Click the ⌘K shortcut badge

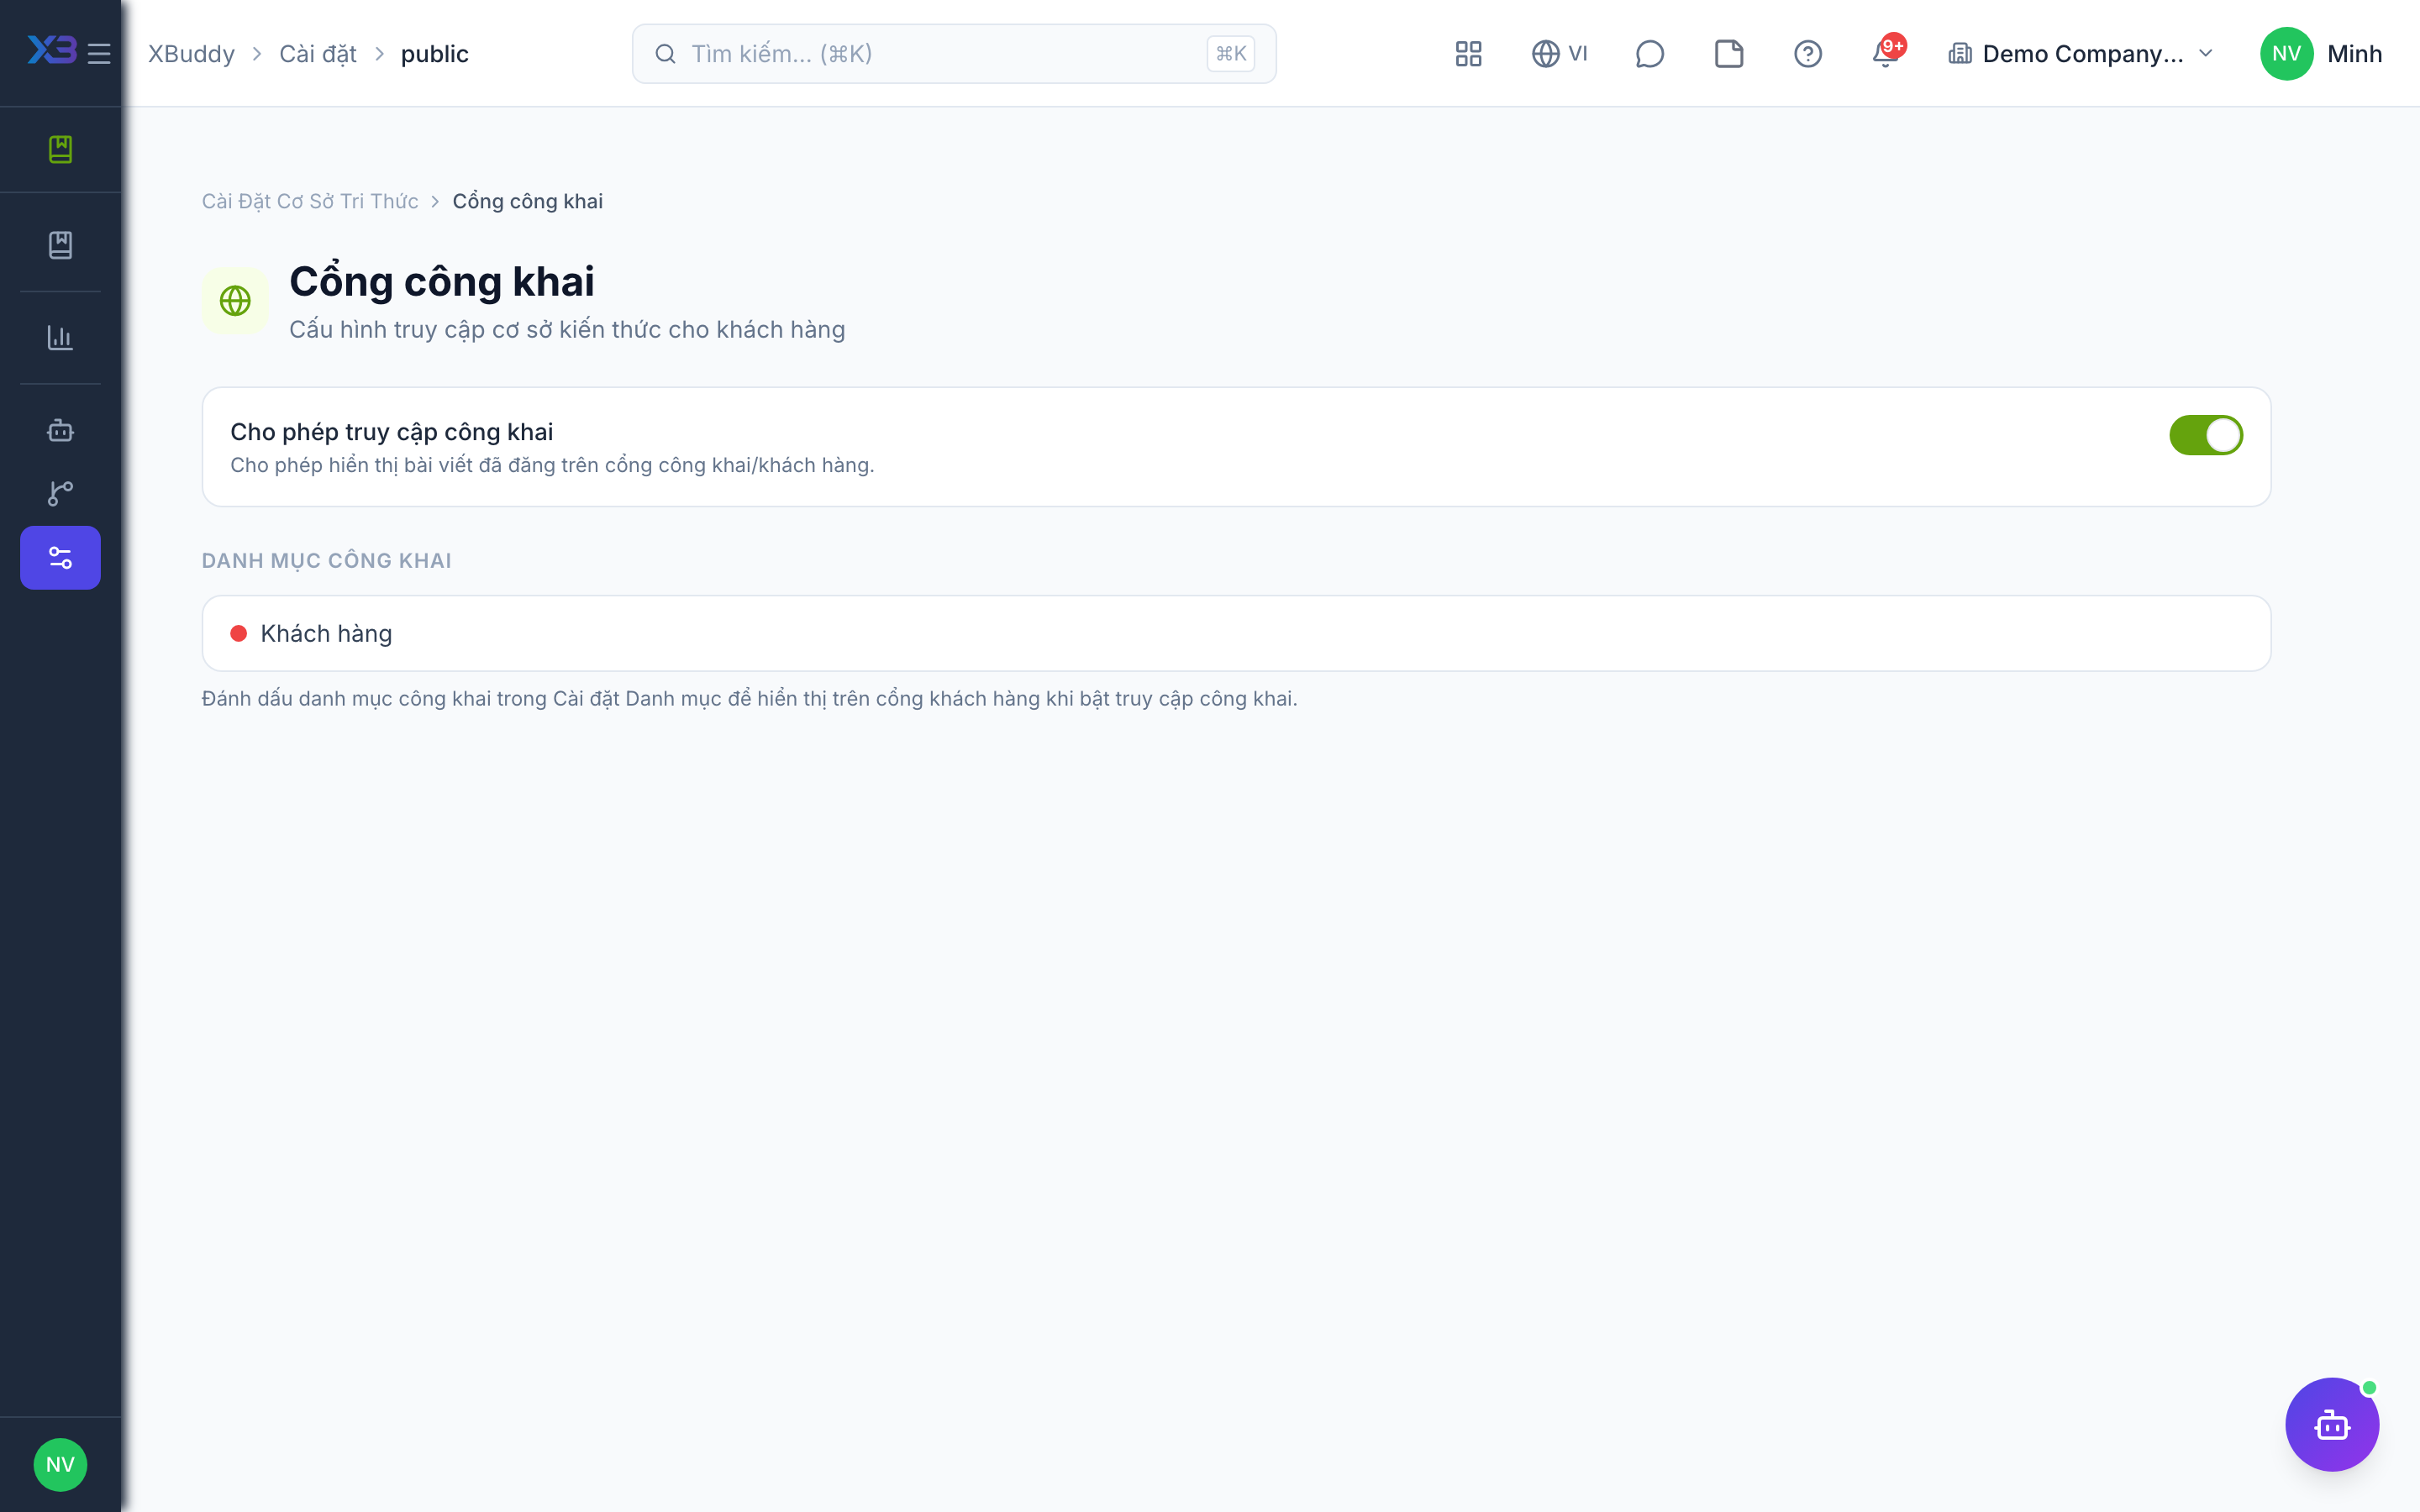click(x=1231, y=54)
